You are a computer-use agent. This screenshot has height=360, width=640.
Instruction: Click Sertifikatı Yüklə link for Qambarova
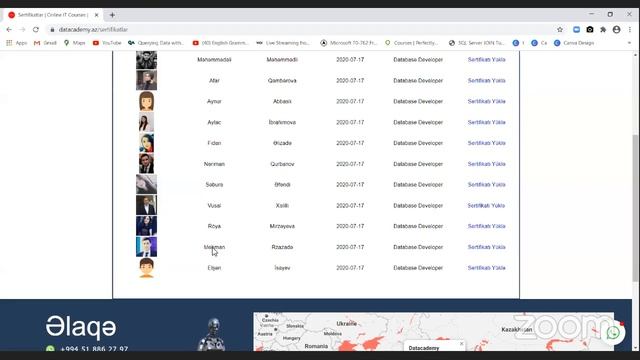(487, 80)
